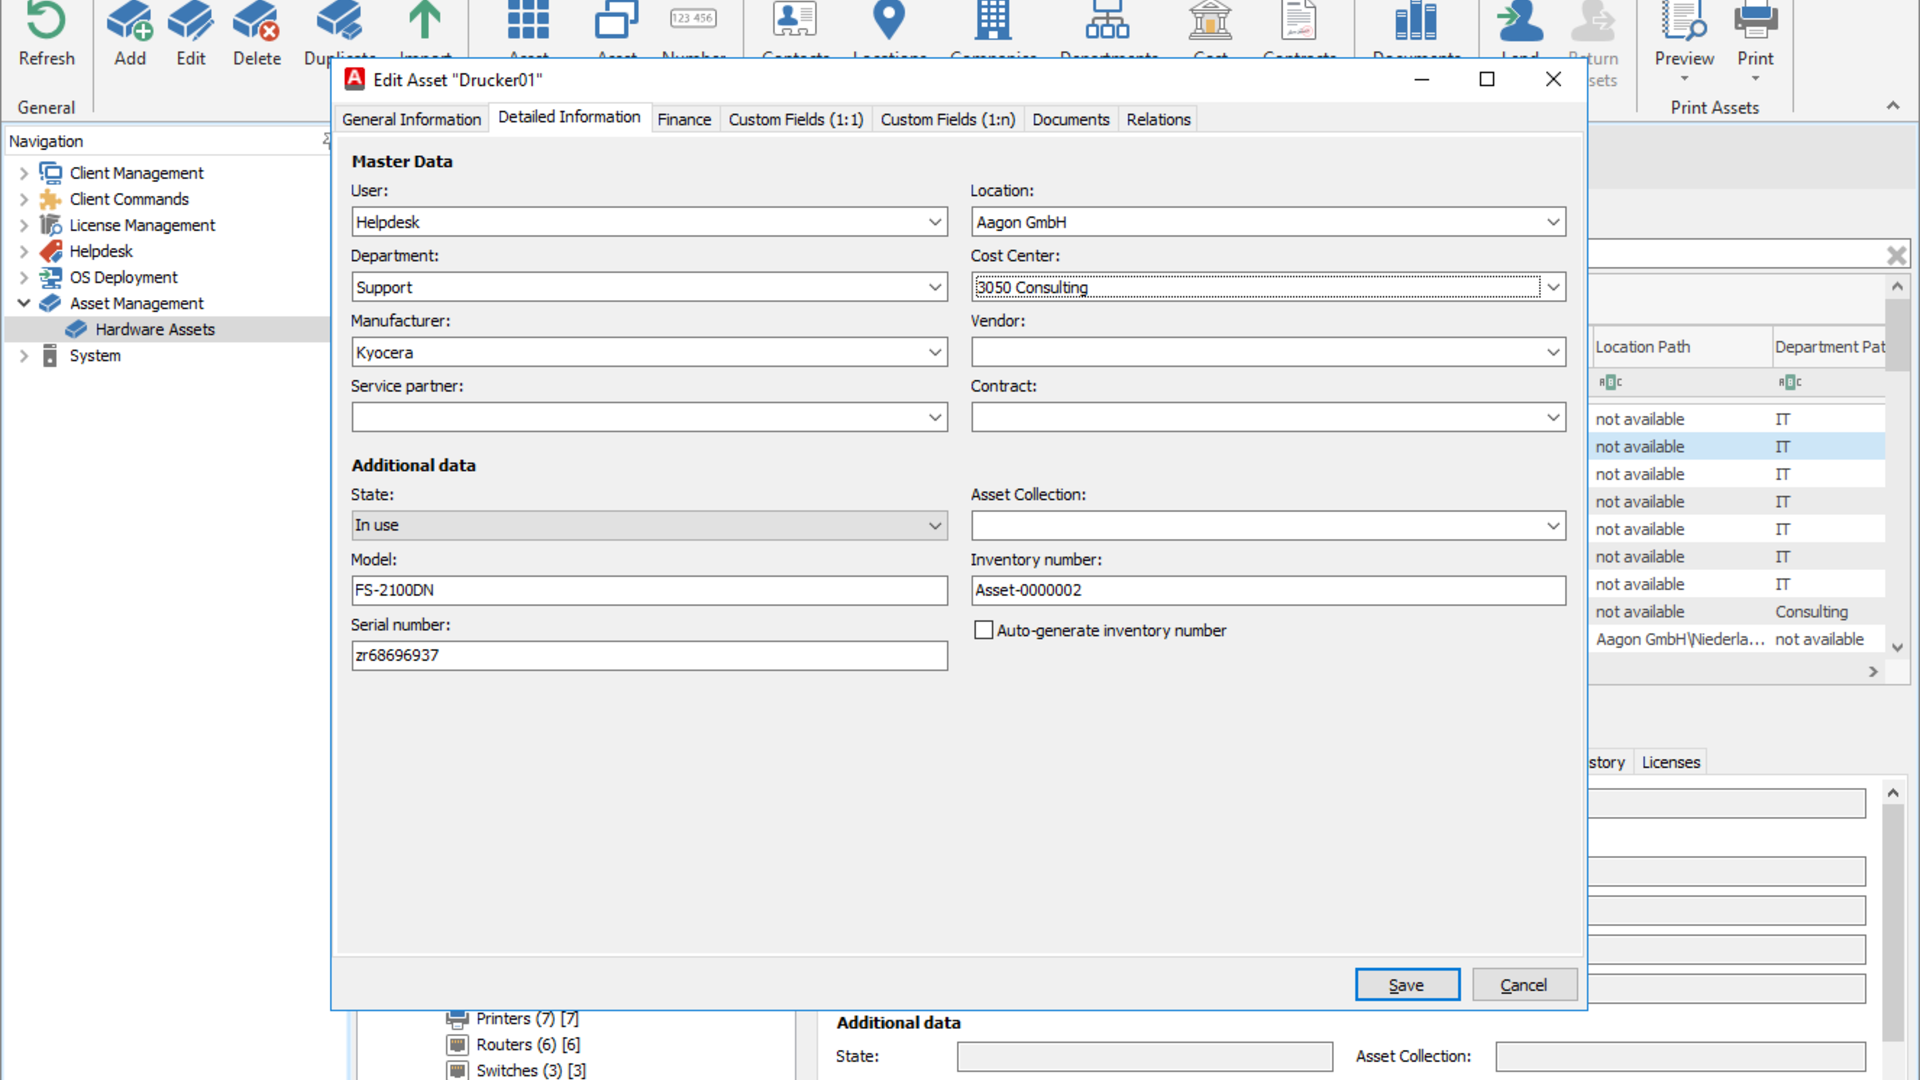Expand the Cost Center dropdown
The width and height of the screenshot is (1920, 1080).
[x=1553, y=286]
